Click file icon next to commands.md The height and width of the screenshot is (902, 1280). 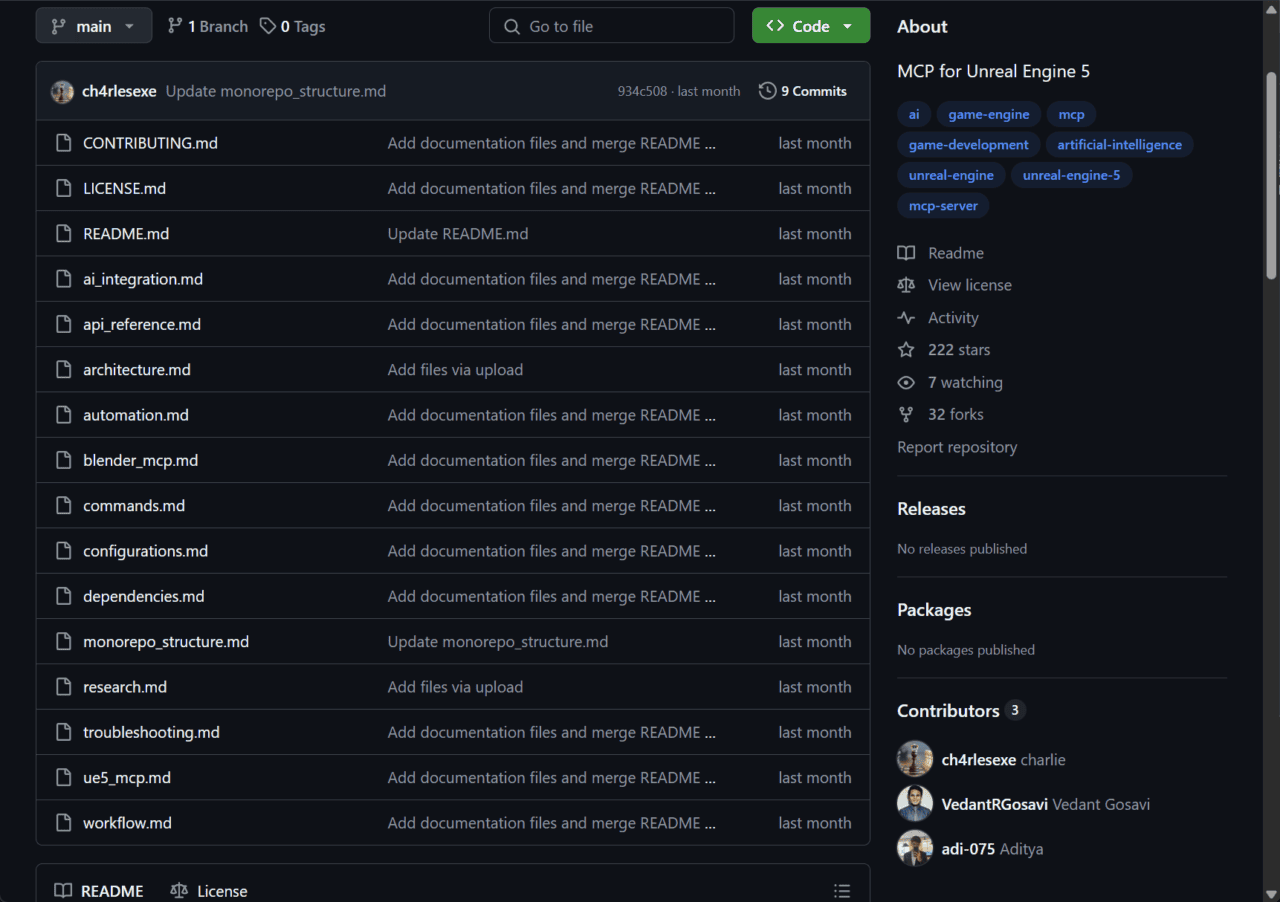[64, 506]
